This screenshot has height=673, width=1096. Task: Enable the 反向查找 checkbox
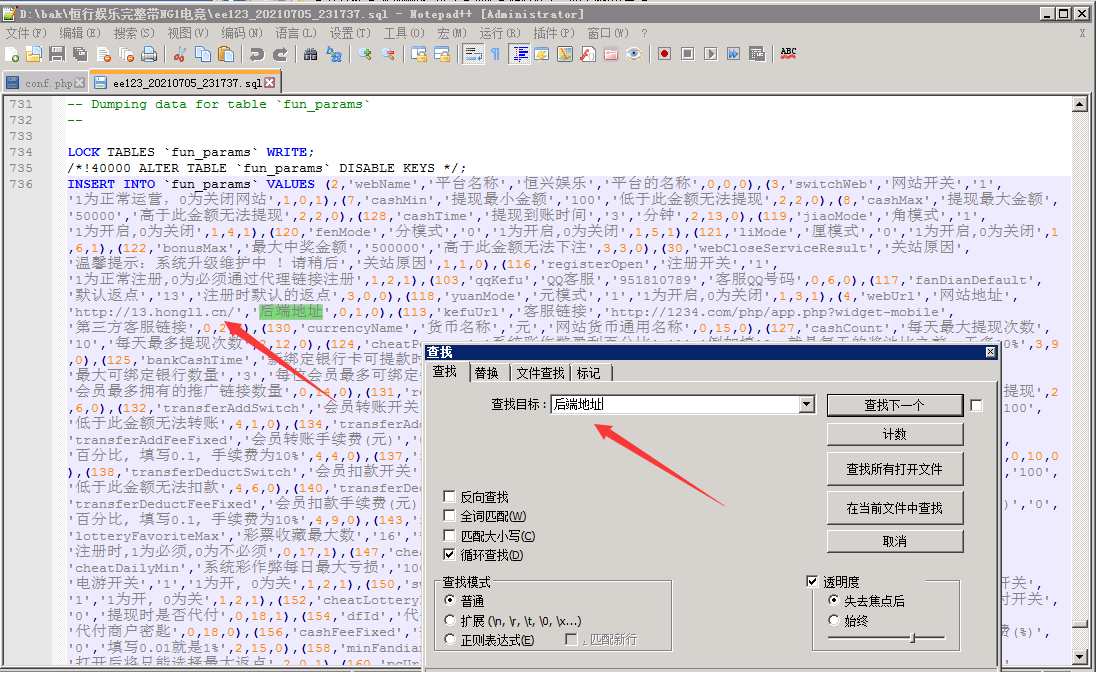pyautogui.click(x=449, y=497)
